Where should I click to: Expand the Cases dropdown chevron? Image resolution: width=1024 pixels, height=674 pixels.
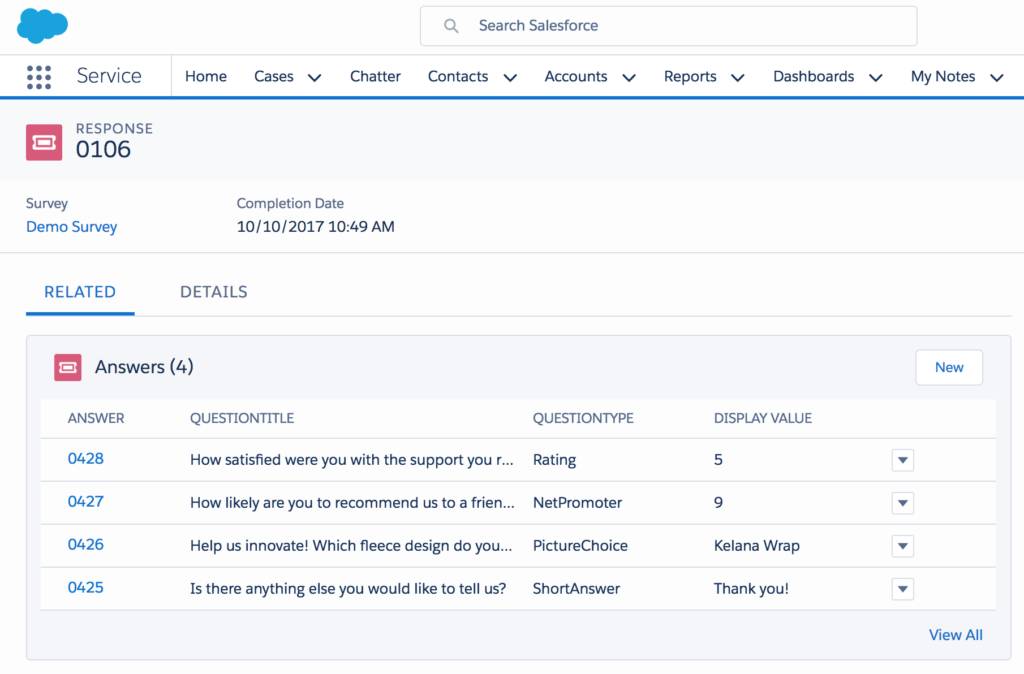[314, 78]
